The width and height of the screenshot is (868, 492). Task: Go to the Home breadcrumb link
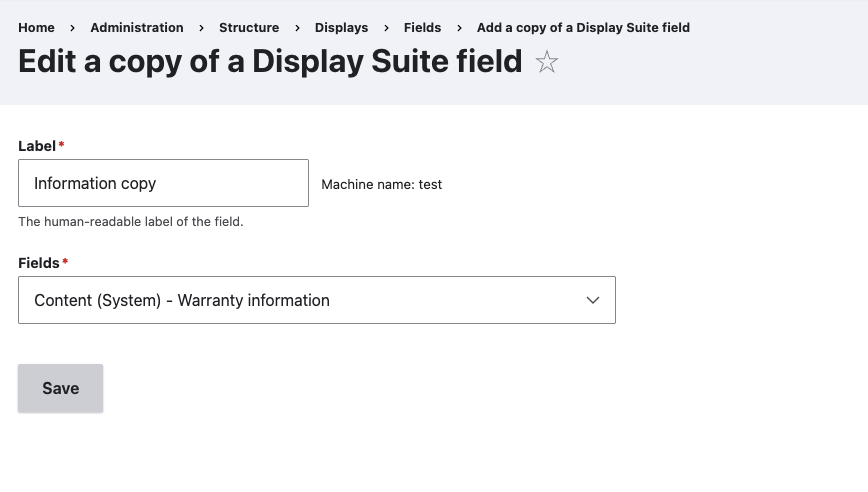coord(37,28)
